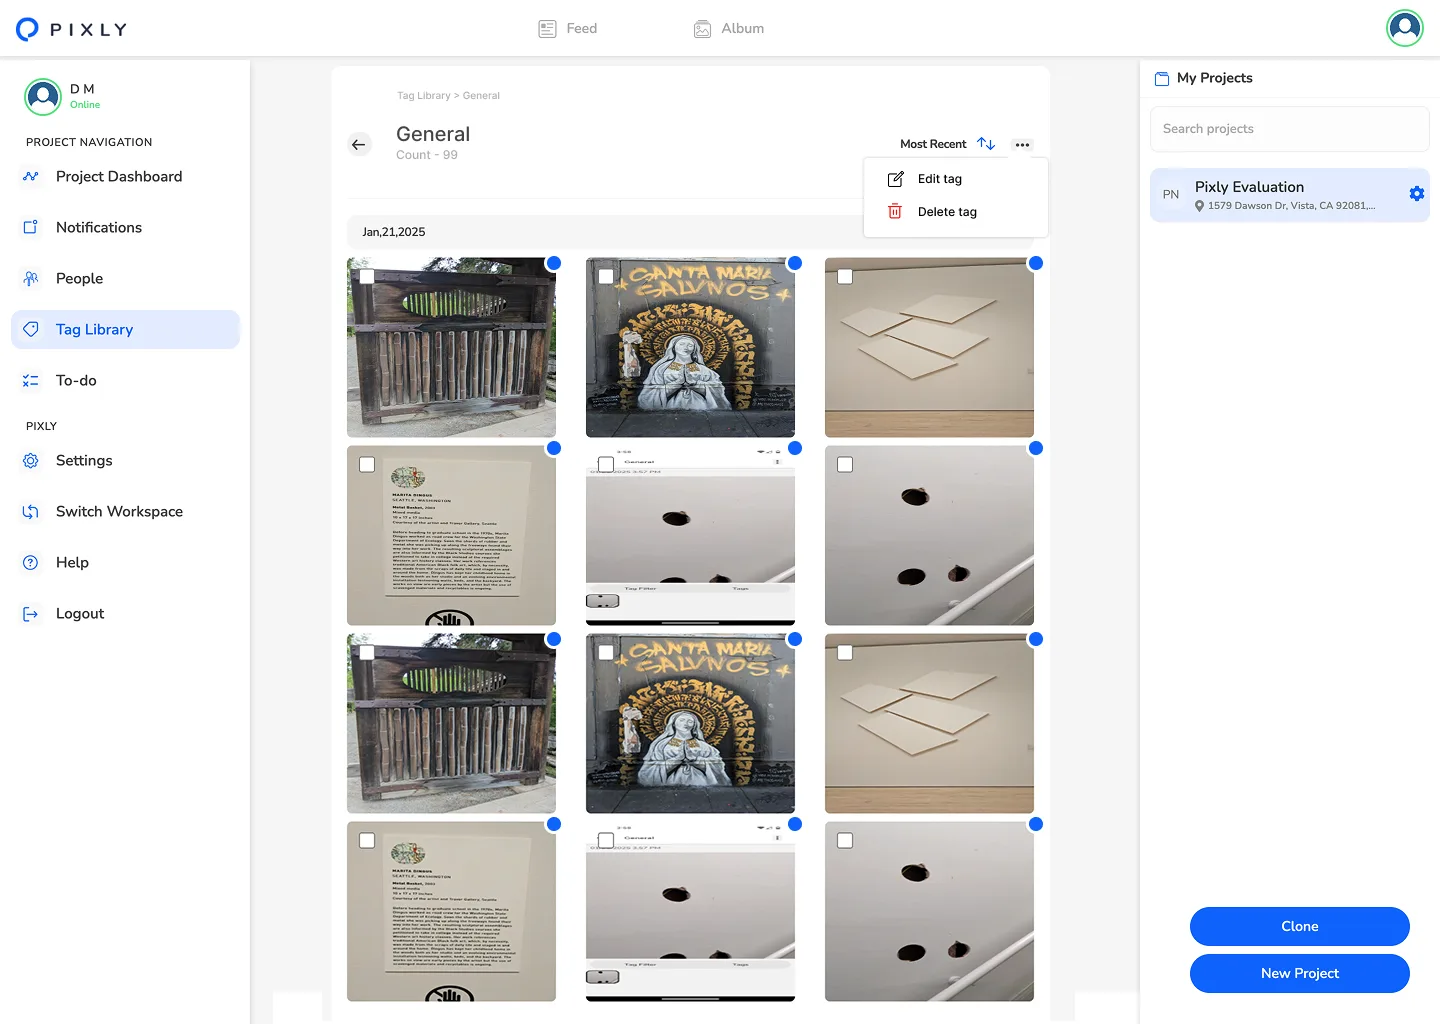Select the first stacked tiles photo checkbox
Viewport: 1440px width, 1024px height.
click(x=845, y=277)
